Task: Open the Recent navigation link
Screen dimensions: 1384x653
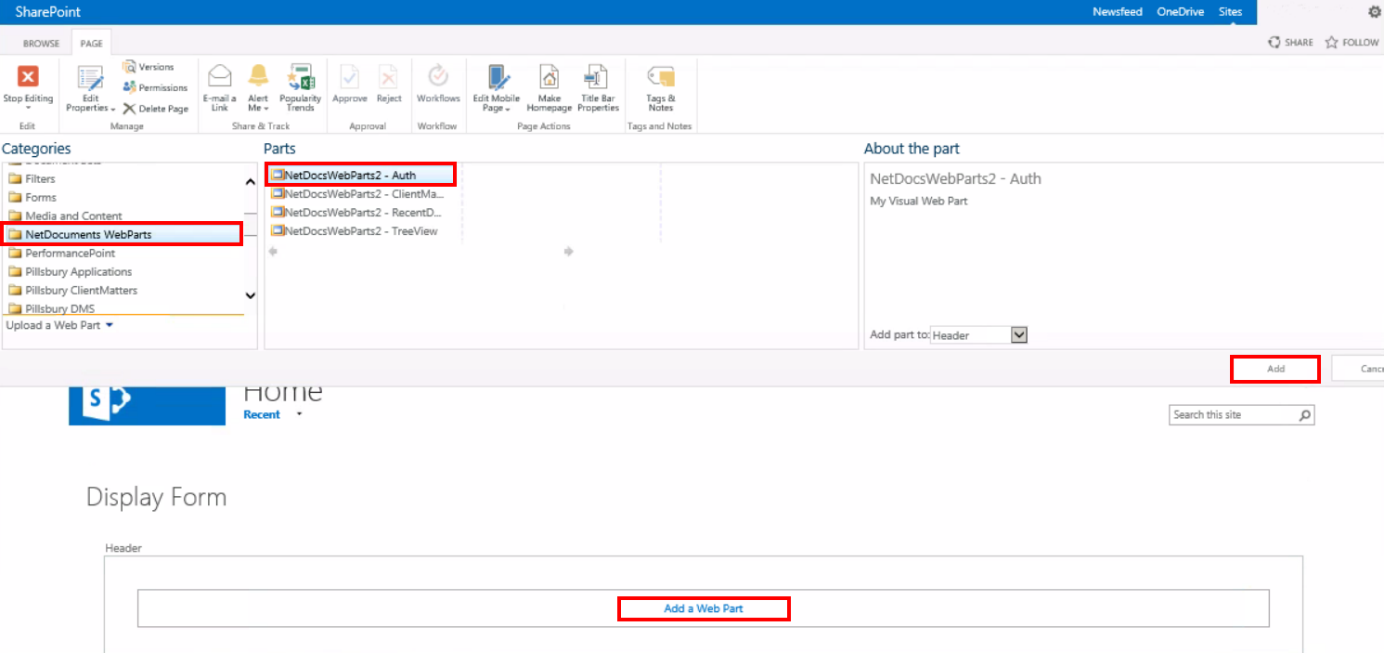Action: [262, 415]
